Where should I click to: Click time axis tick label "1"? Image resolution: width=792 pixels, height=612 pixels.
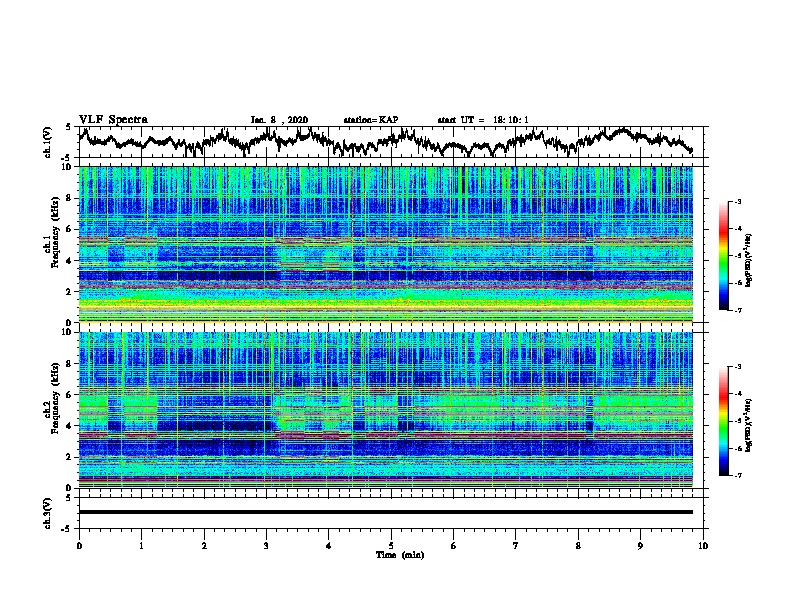[x=141, y=546]
